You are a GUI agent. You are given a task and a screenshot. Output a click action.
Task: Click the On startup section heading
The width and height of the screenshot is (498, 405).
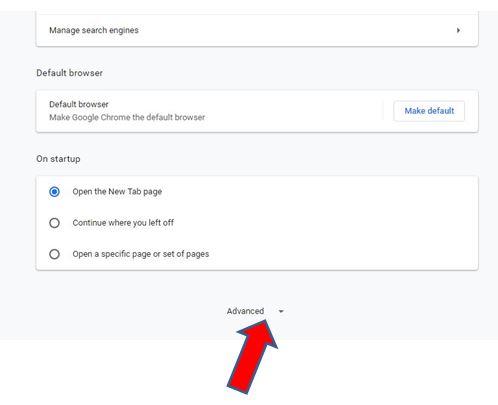coord(58,159)
